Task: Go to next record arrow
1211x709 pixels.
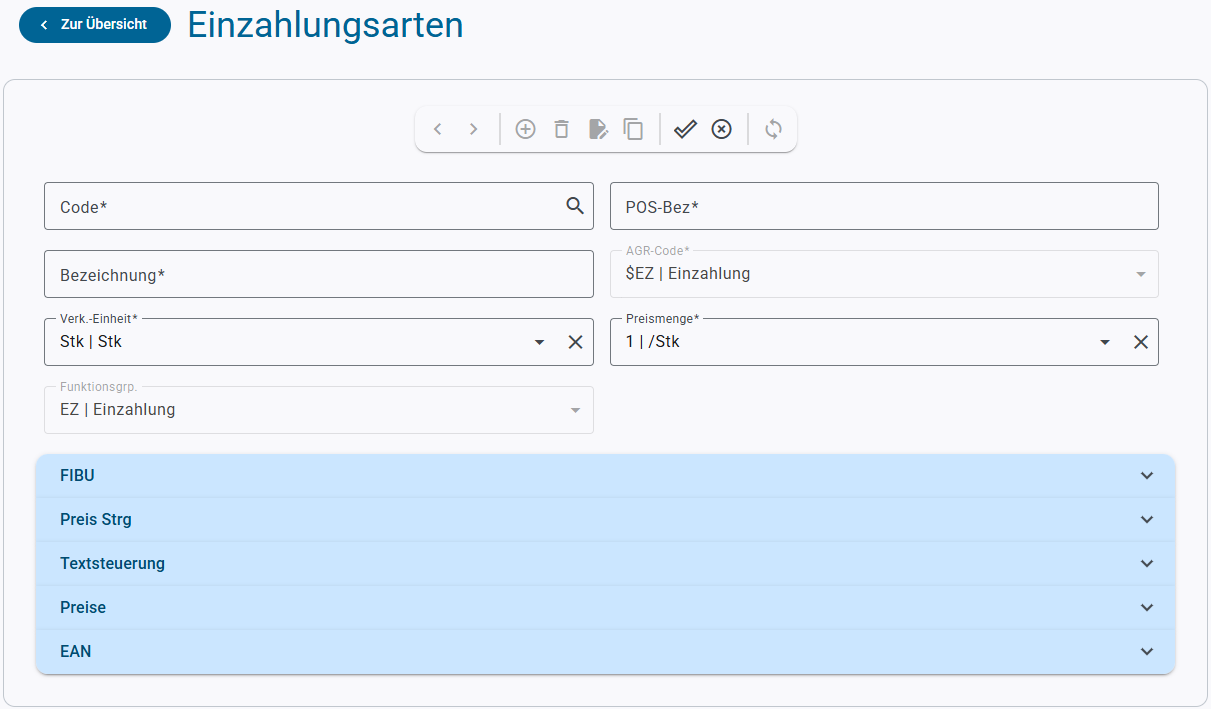Action: [x=474, y=129]
